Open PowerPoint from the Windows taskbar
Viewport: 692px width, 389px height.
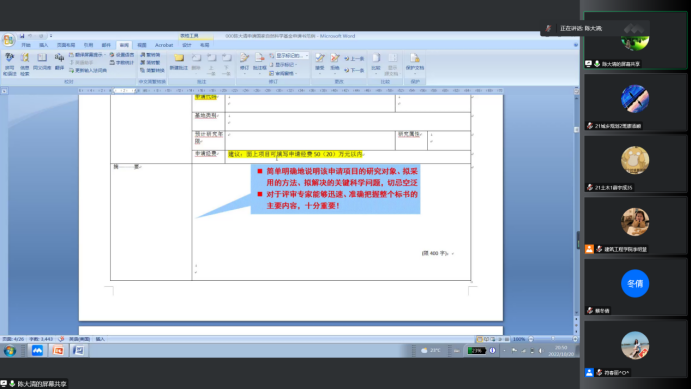pos(58,351)
